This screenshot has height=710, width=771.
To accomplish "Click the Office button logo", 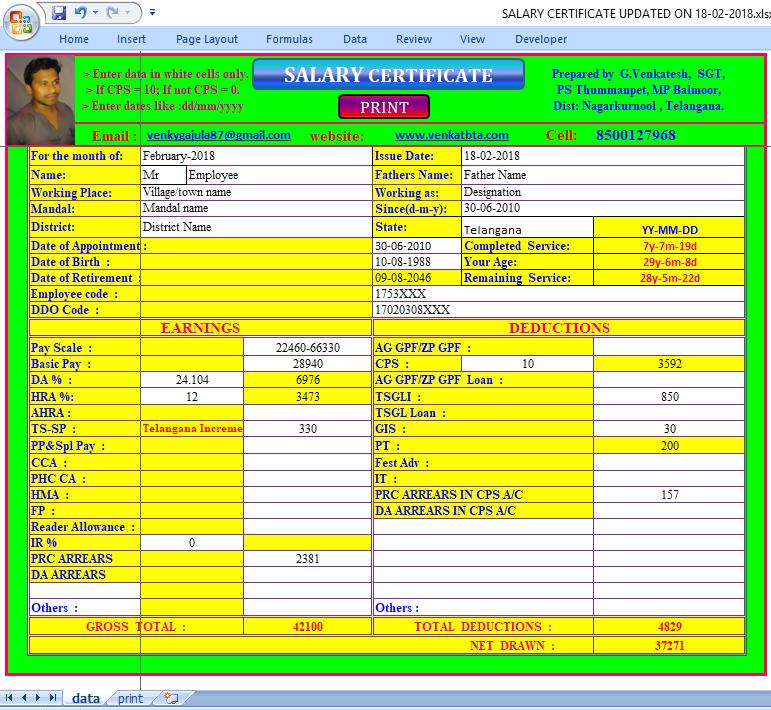I will (x=21, y=22).
